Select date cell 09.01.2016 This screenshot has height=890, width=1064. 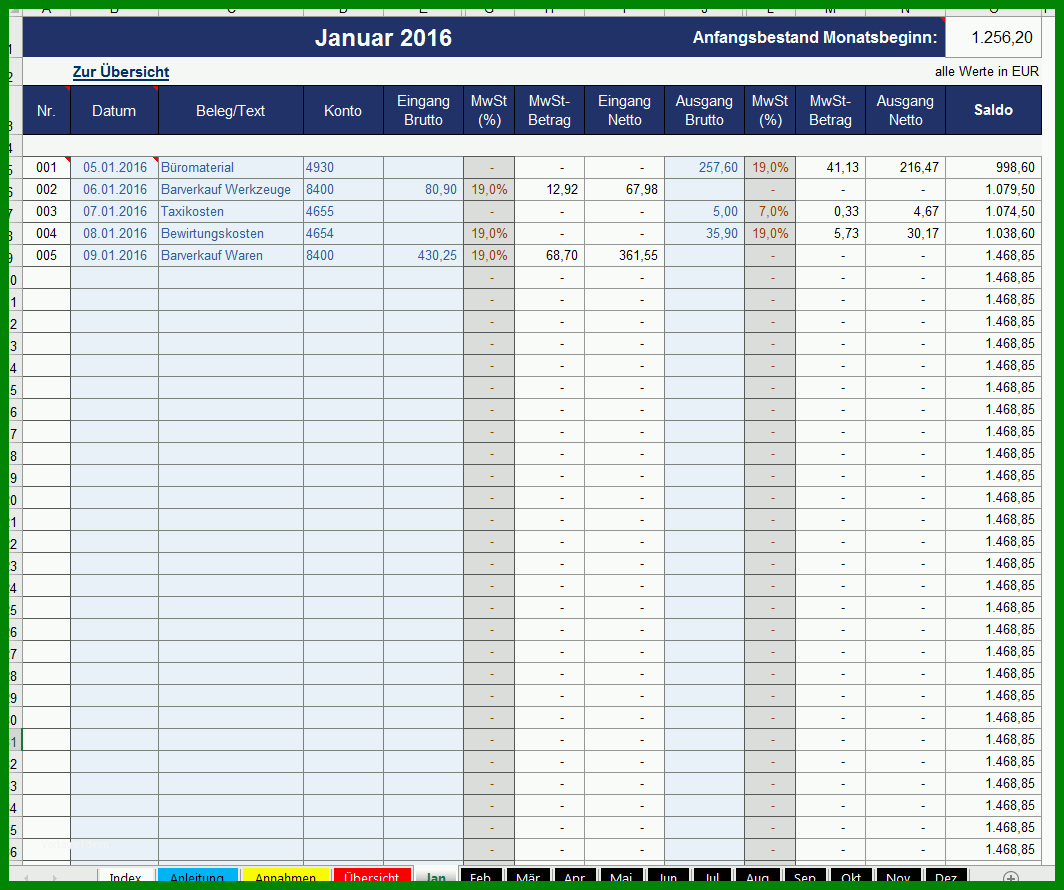[x=114, y=256]
